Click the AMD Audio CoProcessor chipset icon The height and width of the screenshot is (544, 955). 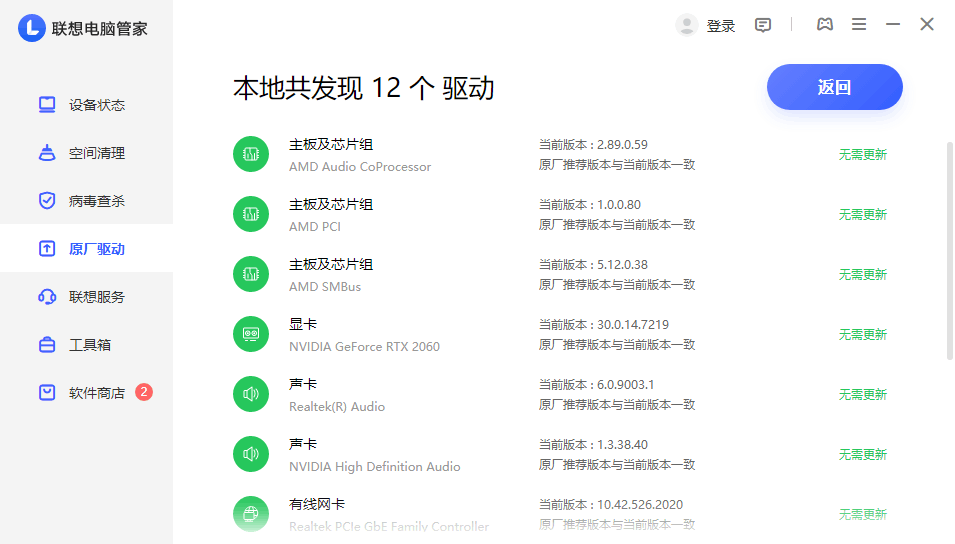click(251, 154)
